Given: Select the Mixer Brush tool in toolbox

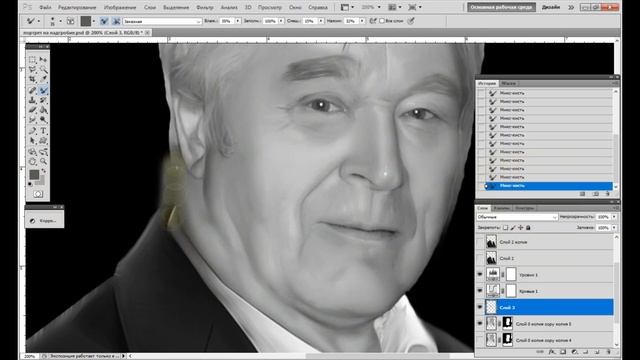Looking at the screenshot, I should tap(43, 90).
